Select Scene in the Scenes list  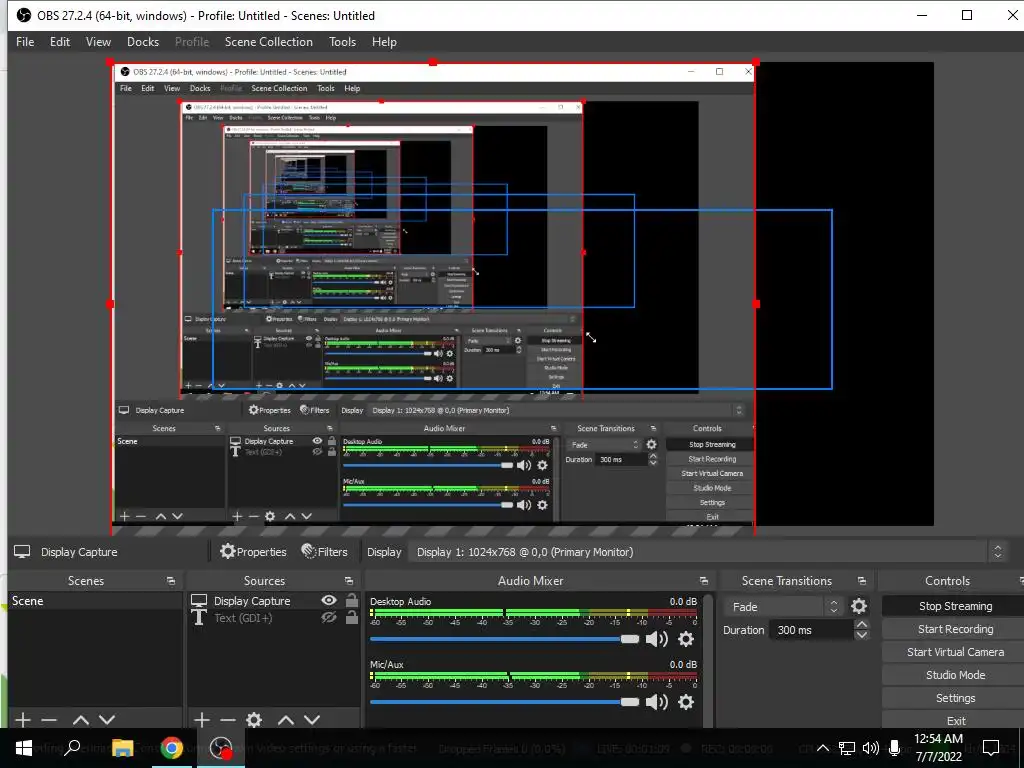(95, 601)
